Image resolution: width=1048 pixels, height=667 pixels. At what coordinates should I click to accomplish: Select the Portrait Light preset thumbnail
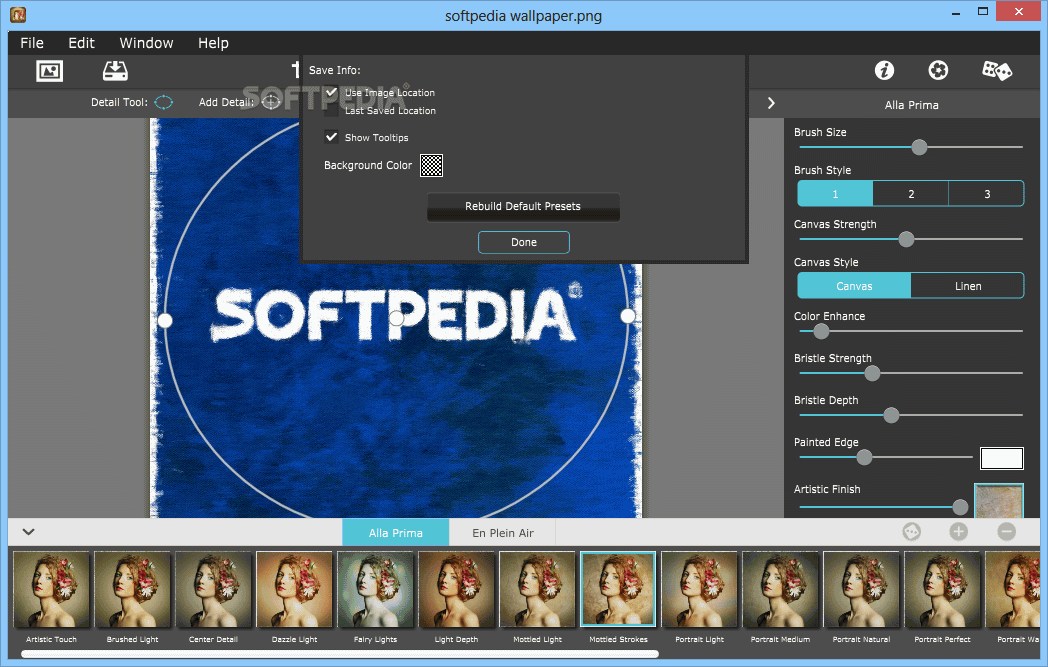(x=699, y=589)
